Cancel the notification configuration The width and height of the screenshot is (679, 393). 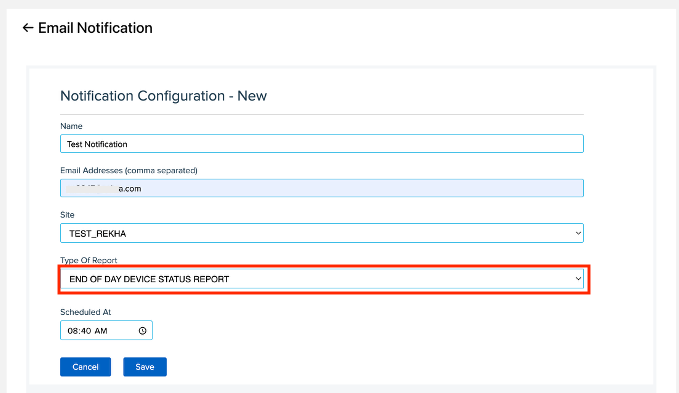click(x=85, y=367)
